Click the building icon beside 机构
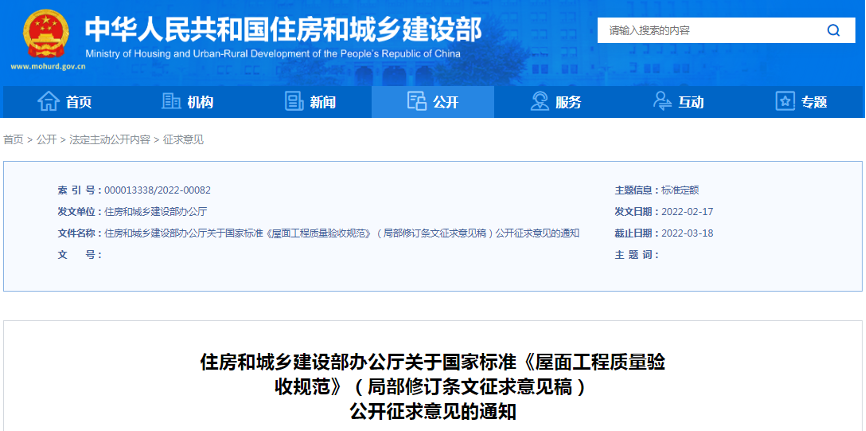Viewport: 866px width, 431px height. click(171, 101)
